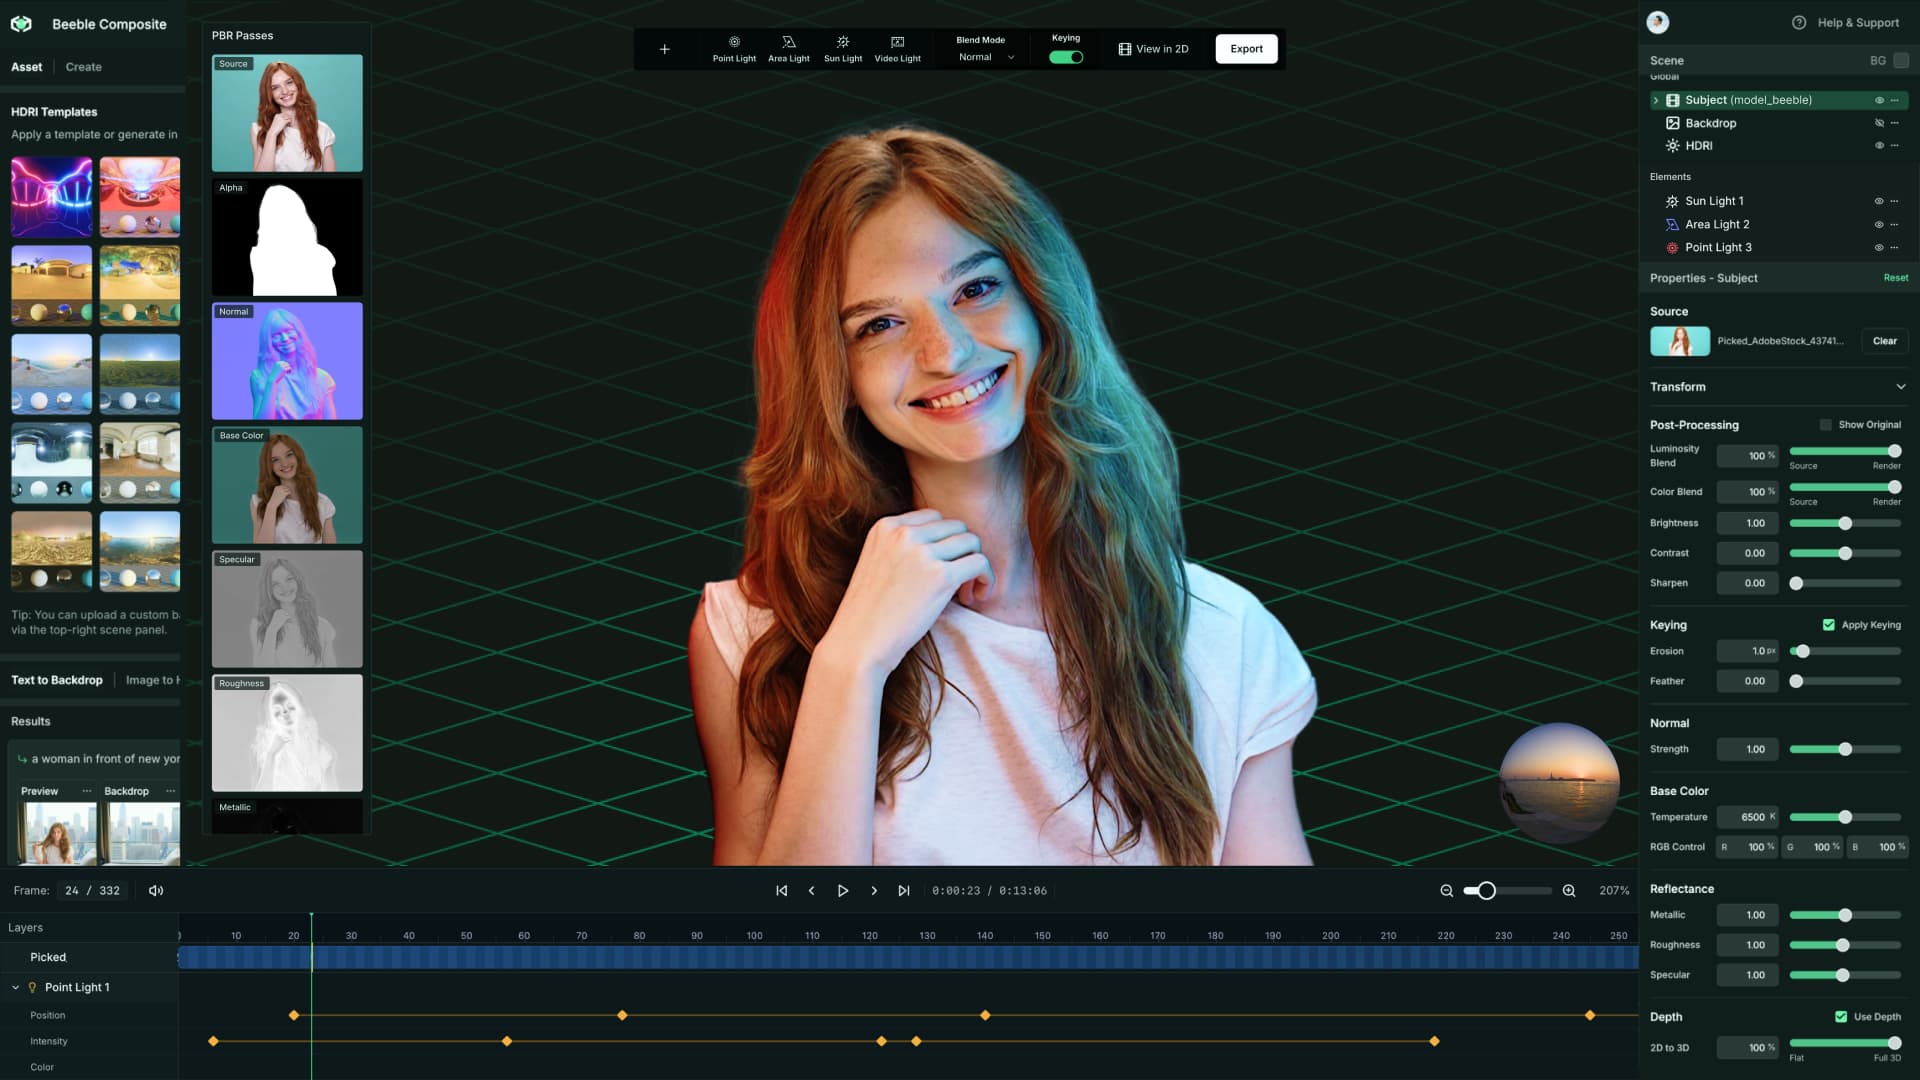Image resolution: width=1920 pixels, height=1080 pixels.
Task: Toggle the Keying switch in the toolbar
Action: pos(1065,57)
